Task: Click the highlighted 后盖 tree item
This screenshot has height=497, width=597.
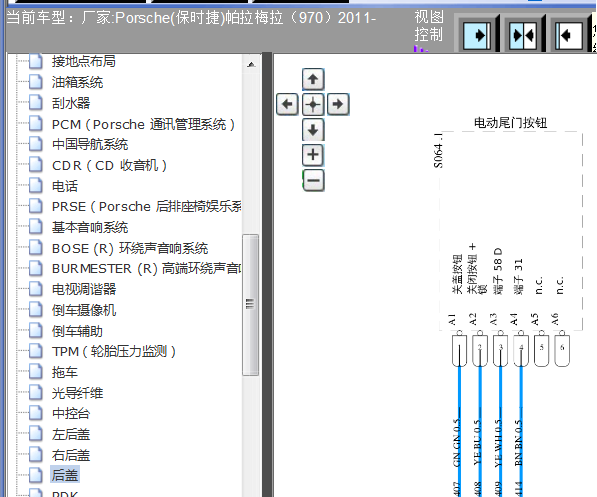Action: (65, 475)
